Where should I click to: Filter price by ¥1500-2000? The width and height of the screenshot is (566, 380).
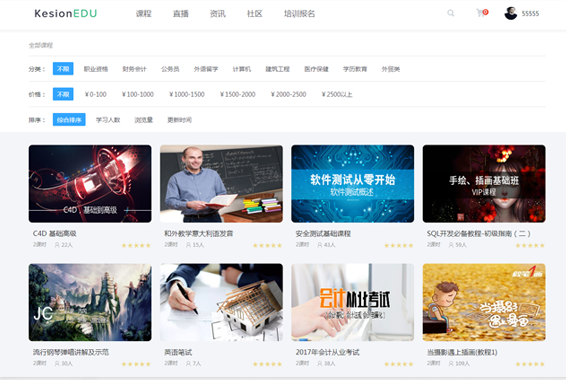pos(238,95)
